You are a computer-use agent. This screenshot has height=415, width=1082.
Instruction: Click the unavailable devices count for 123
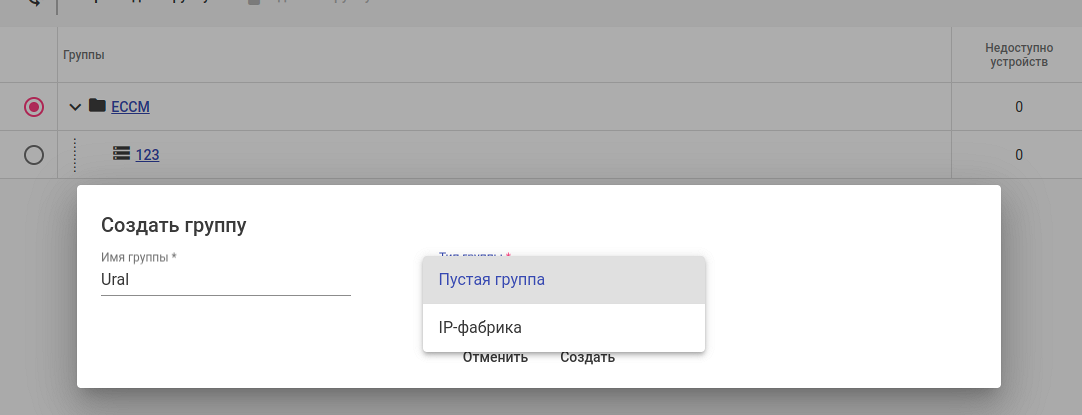(x=1018, y=155)
